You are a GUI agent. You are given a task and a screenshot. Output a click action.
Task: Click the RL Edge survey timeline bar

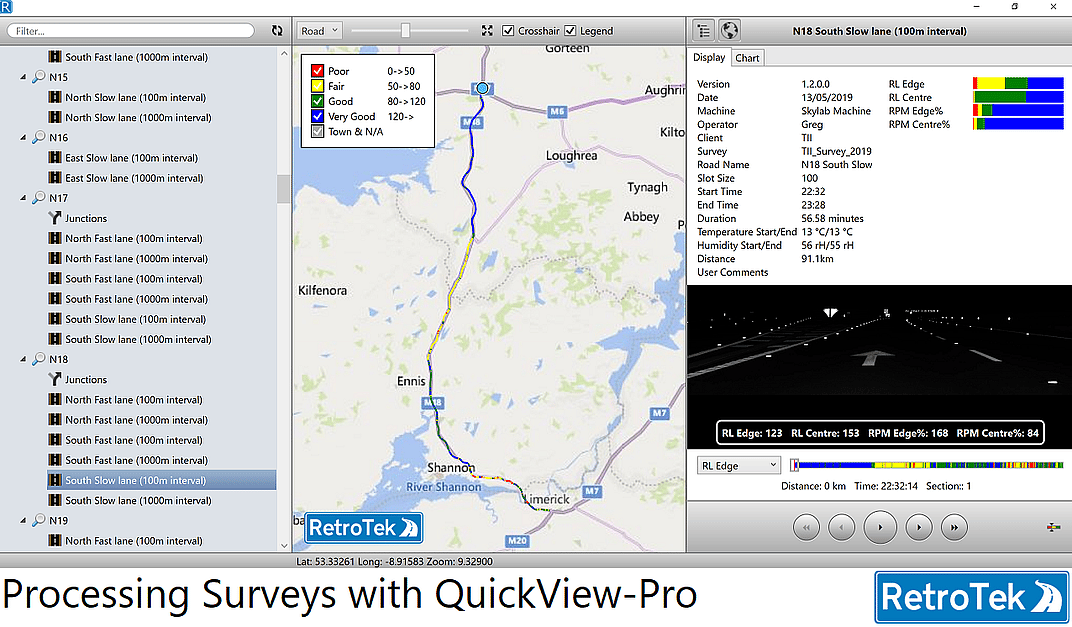pos(930,466)
